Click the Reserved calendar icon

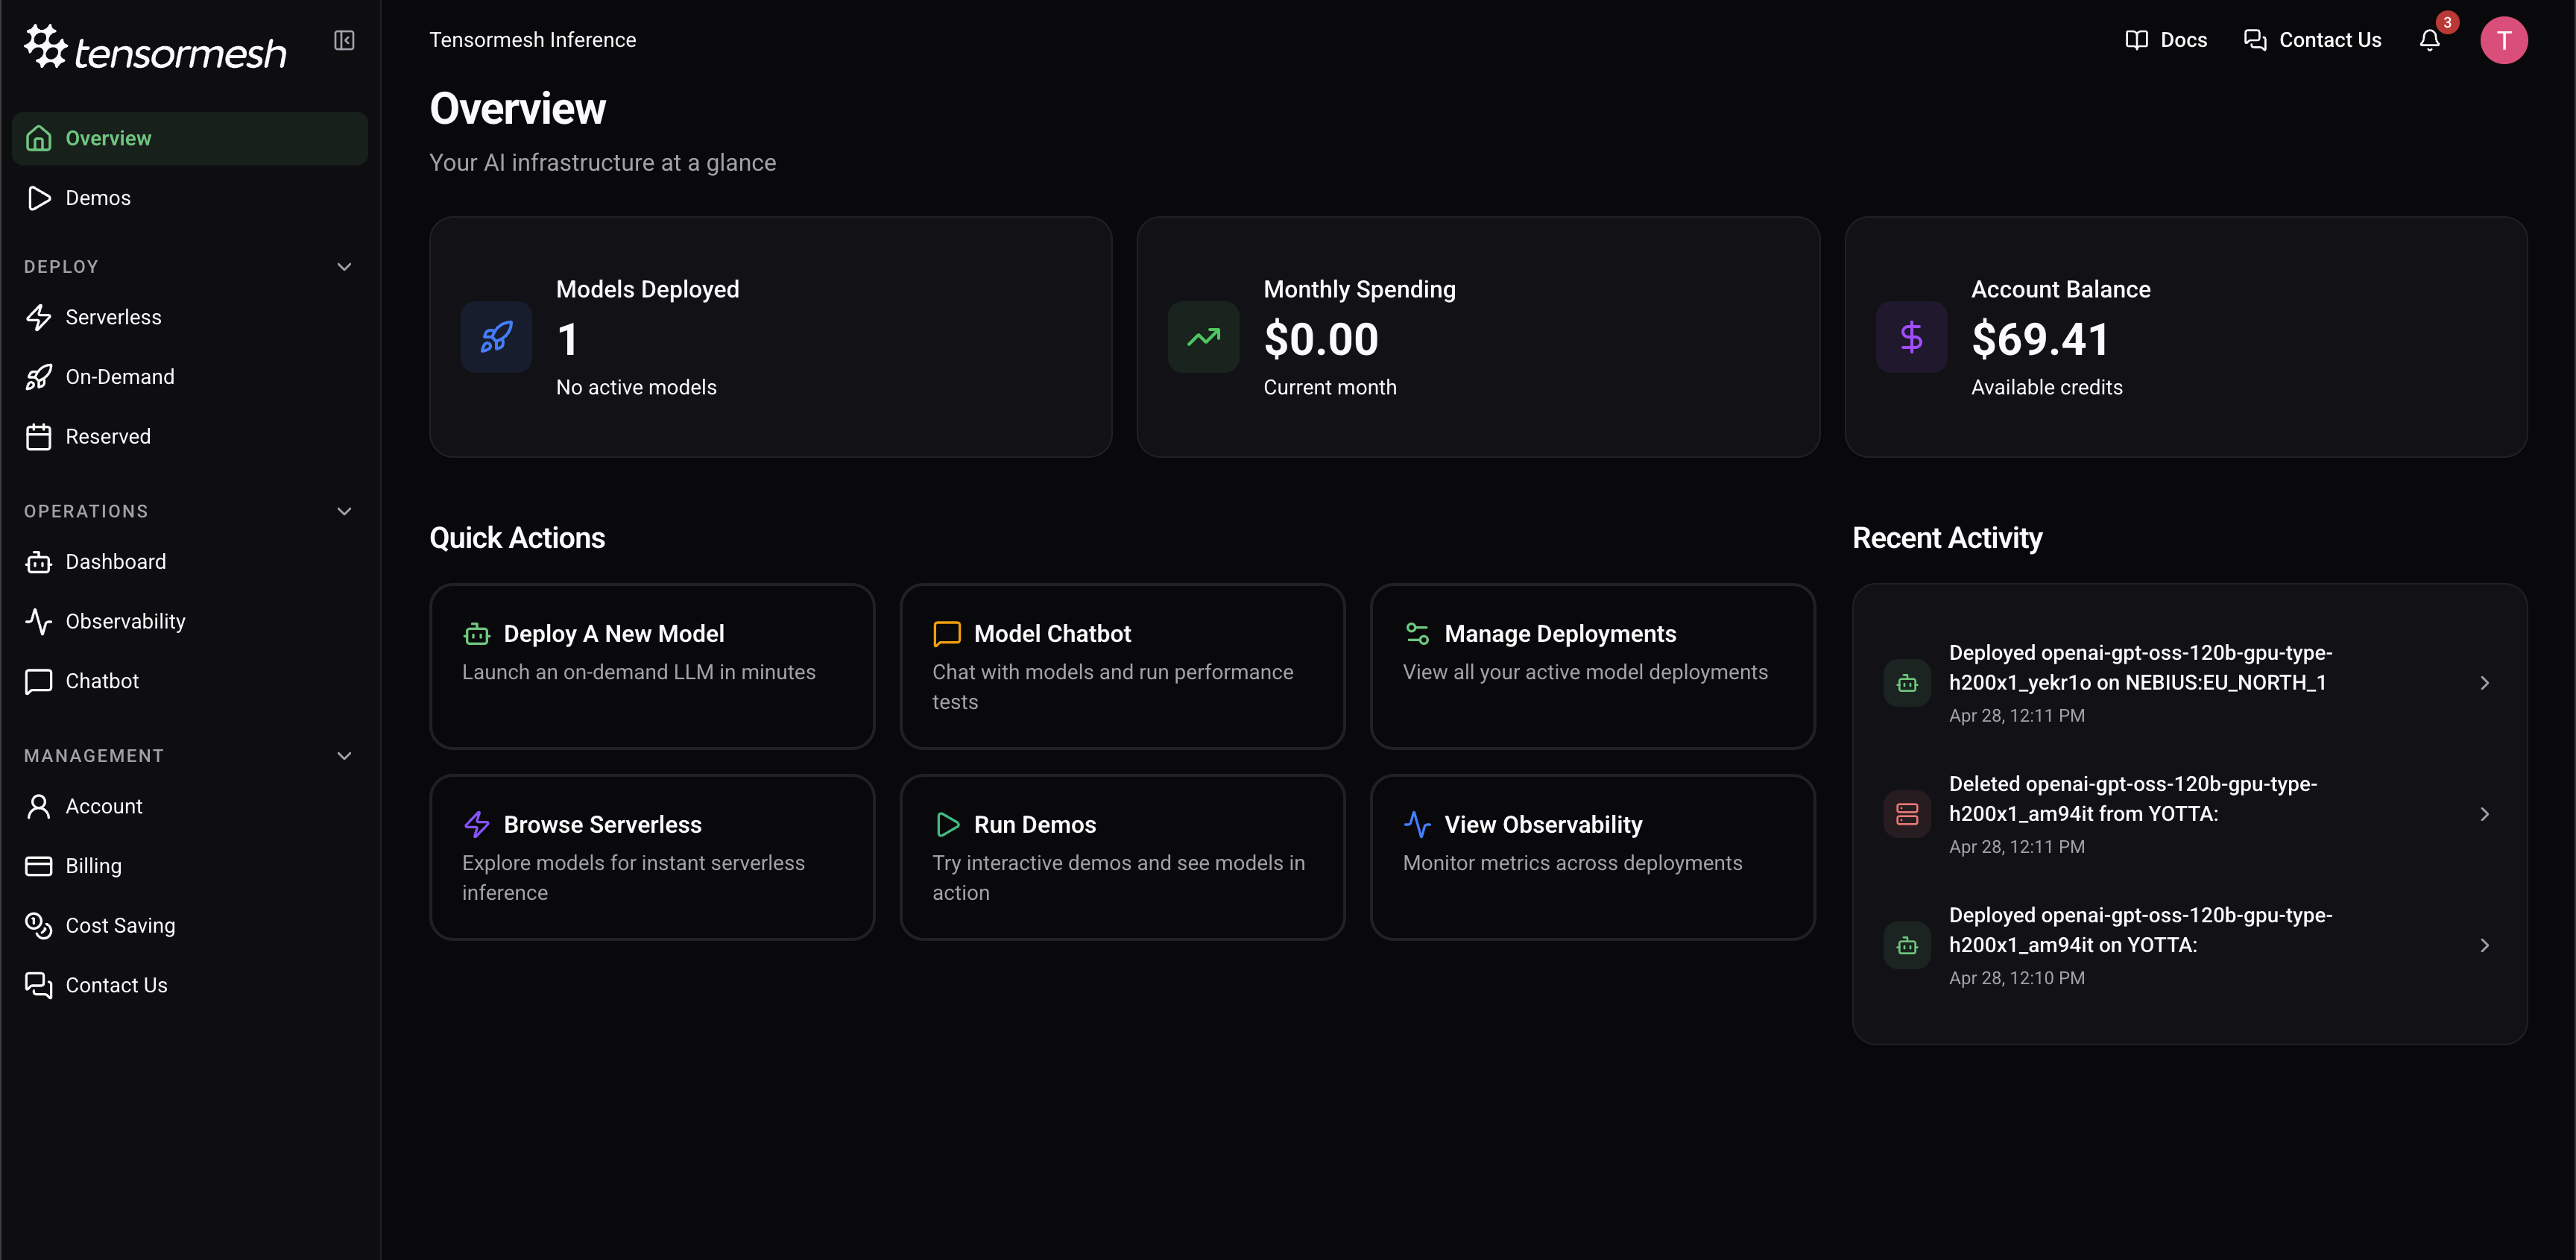coord(39,437)
